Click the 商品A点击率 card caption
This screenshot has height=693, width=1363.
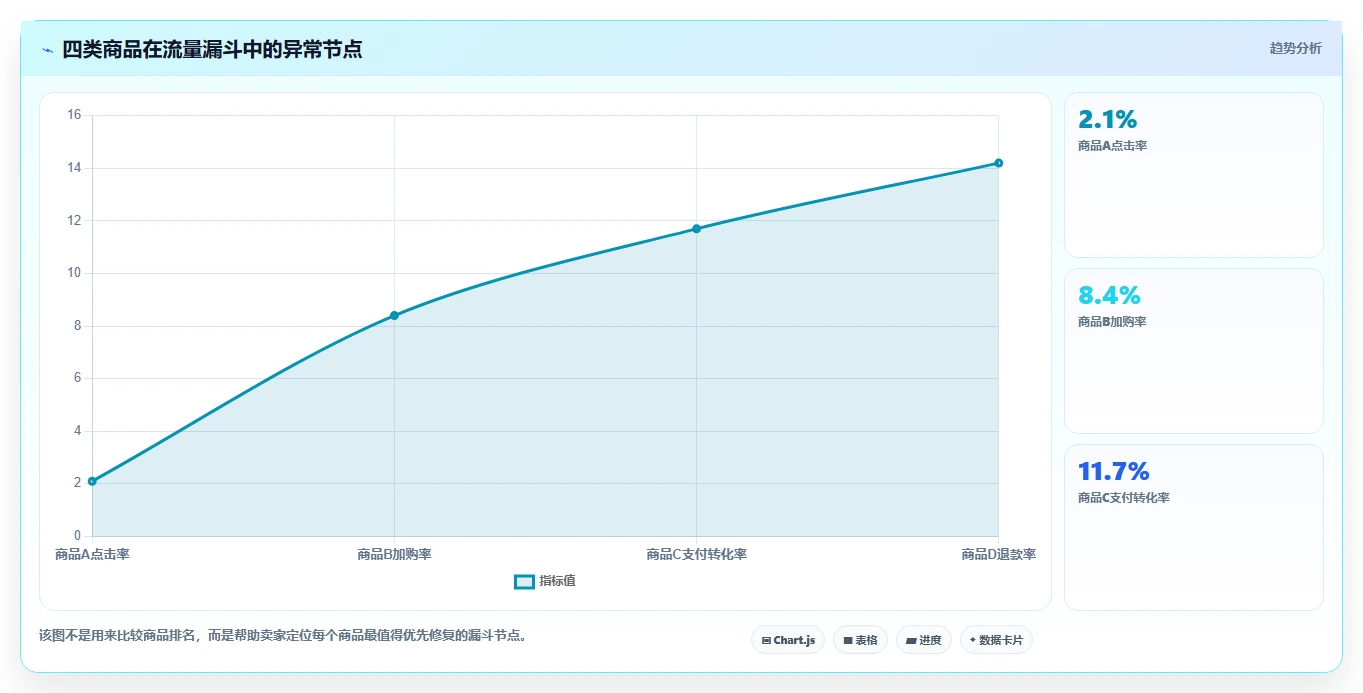1112,146
